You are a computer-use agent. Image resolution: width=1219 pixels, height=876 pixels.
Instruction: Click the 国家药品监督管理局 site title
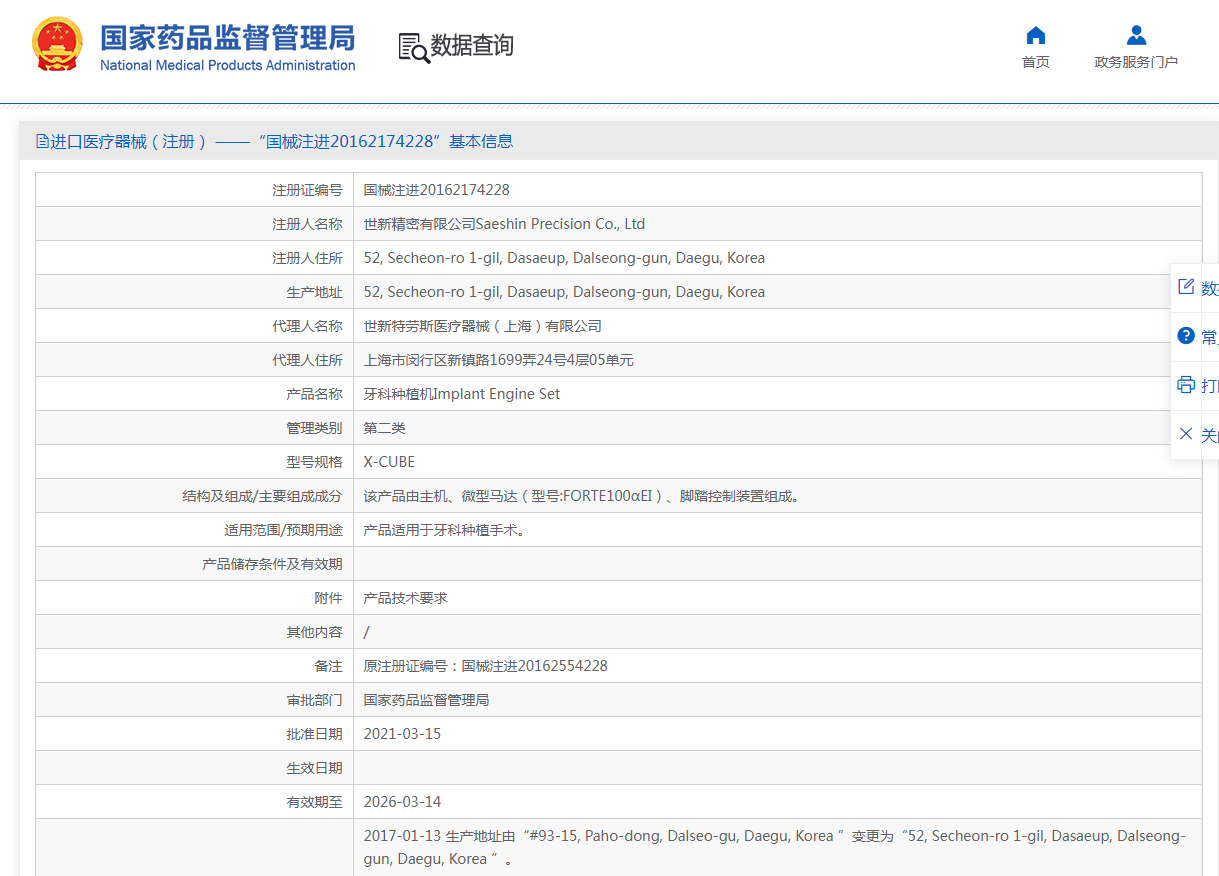click(228, 38)
